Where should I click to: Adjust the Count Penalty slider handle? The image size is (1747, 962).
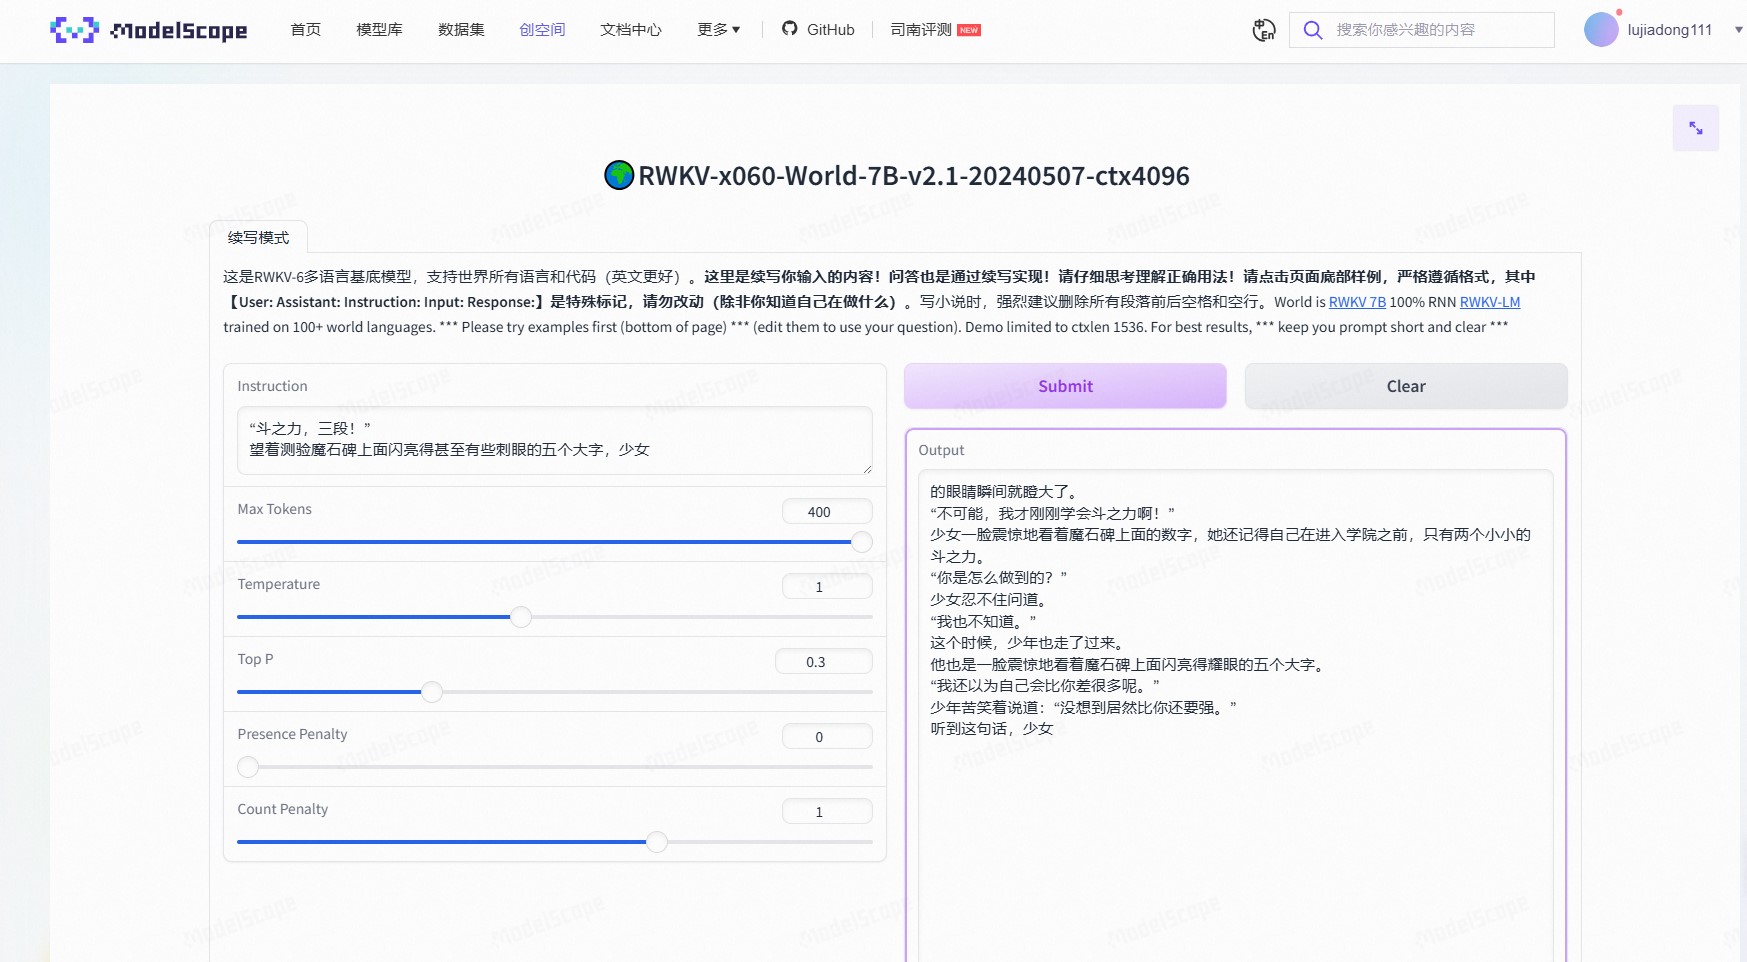pos(657,842)
